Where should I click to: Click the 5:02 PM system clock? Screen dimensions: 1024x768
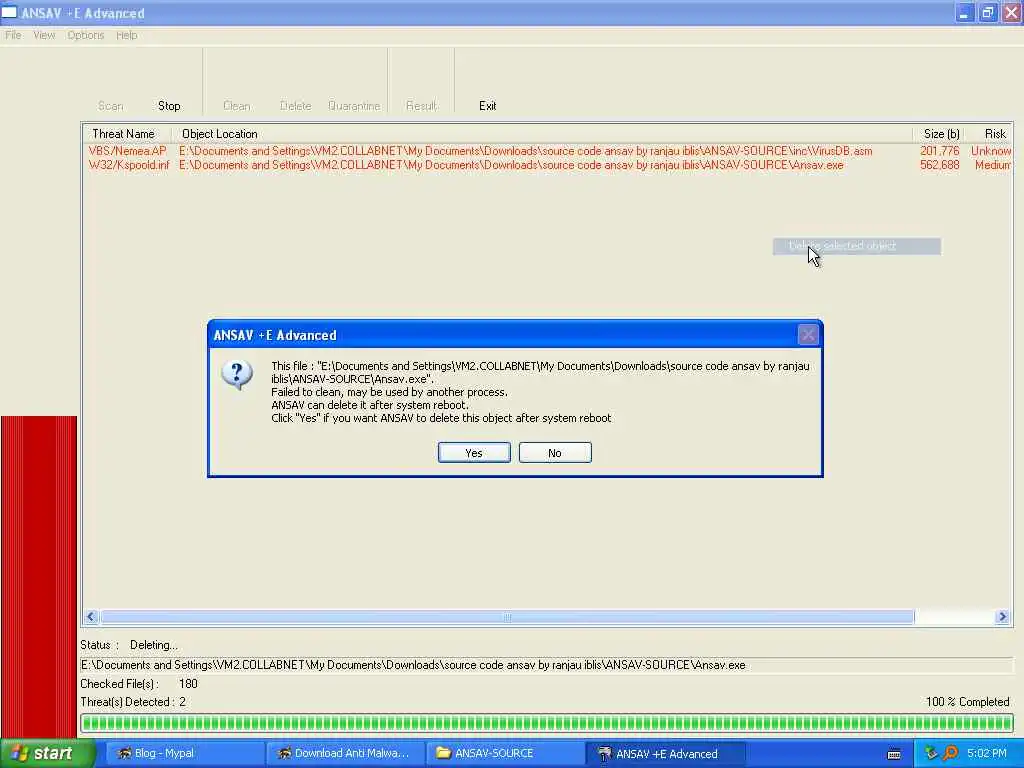pos(987,754)
